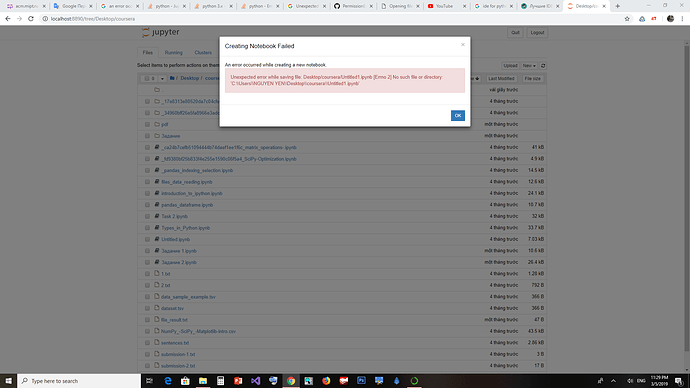
Task: Open the select-all dropdown arrow
Action: point(162,78)
